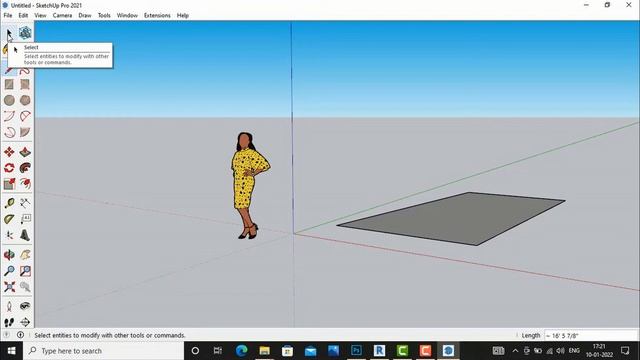The width and height of the screenshot is (640, 360).
Task: Select the Tape Measure tool
Action: click(9, 203)
